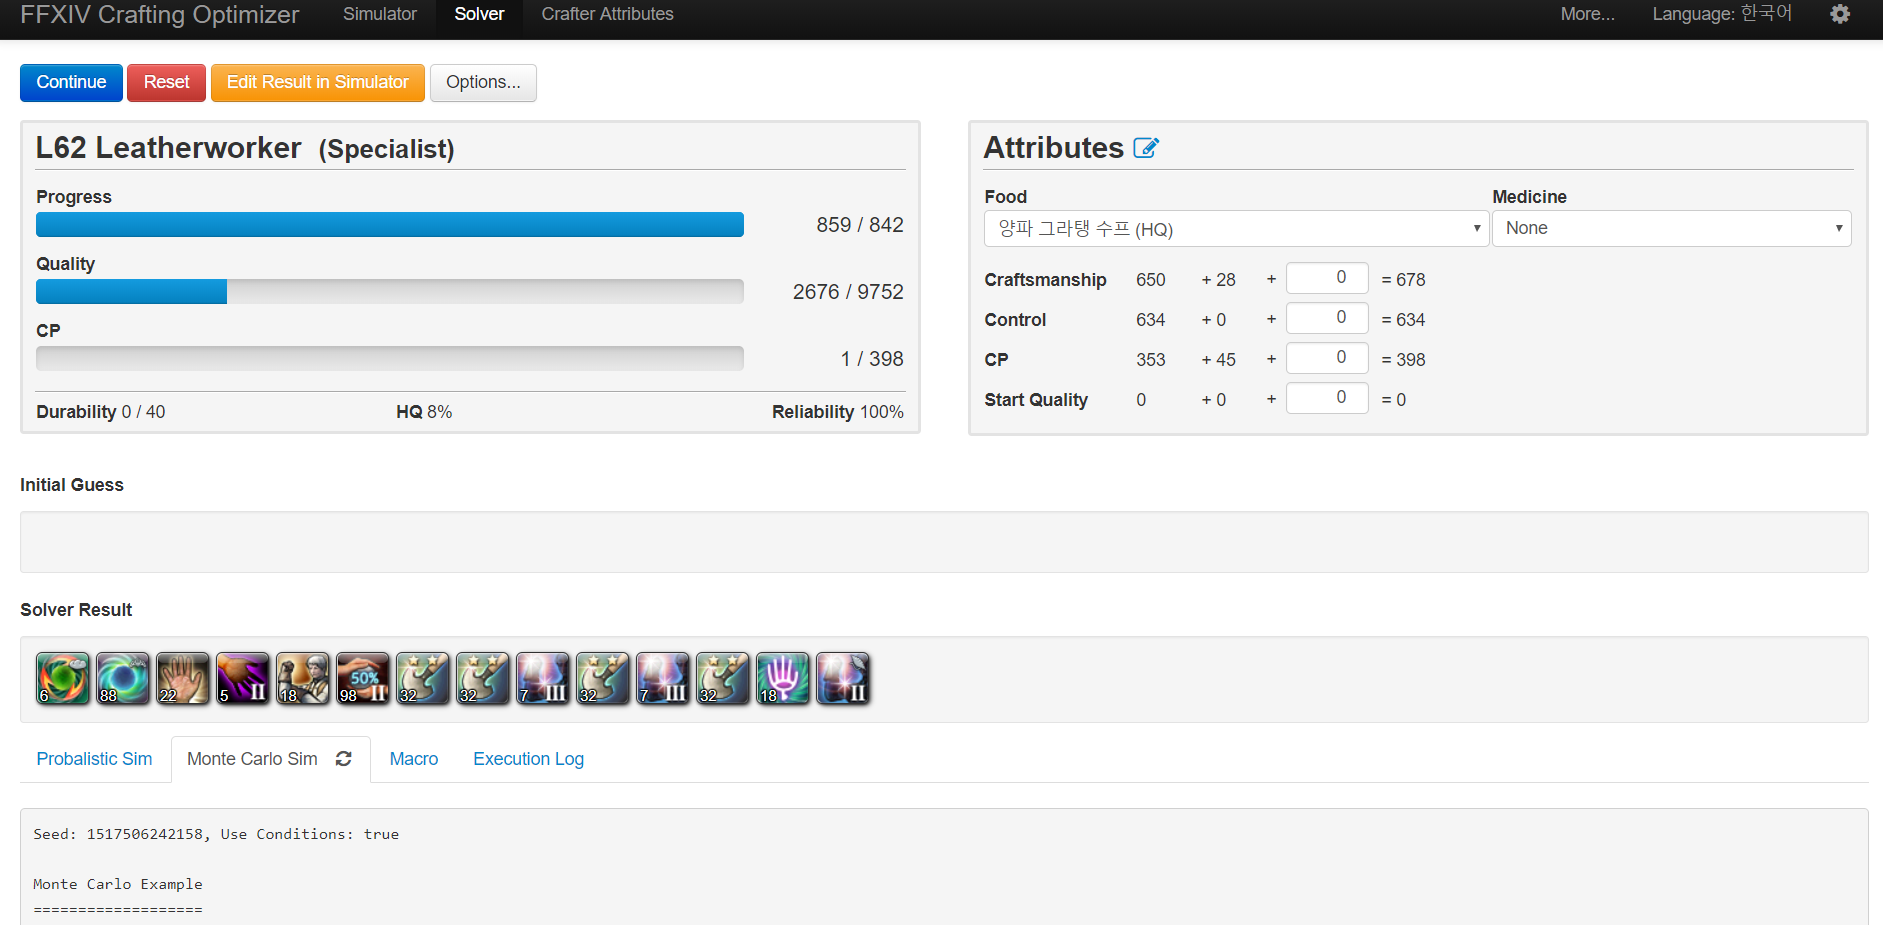Click the L62 Leatherworker recipe heading
1883x925 pixels.
245,148
